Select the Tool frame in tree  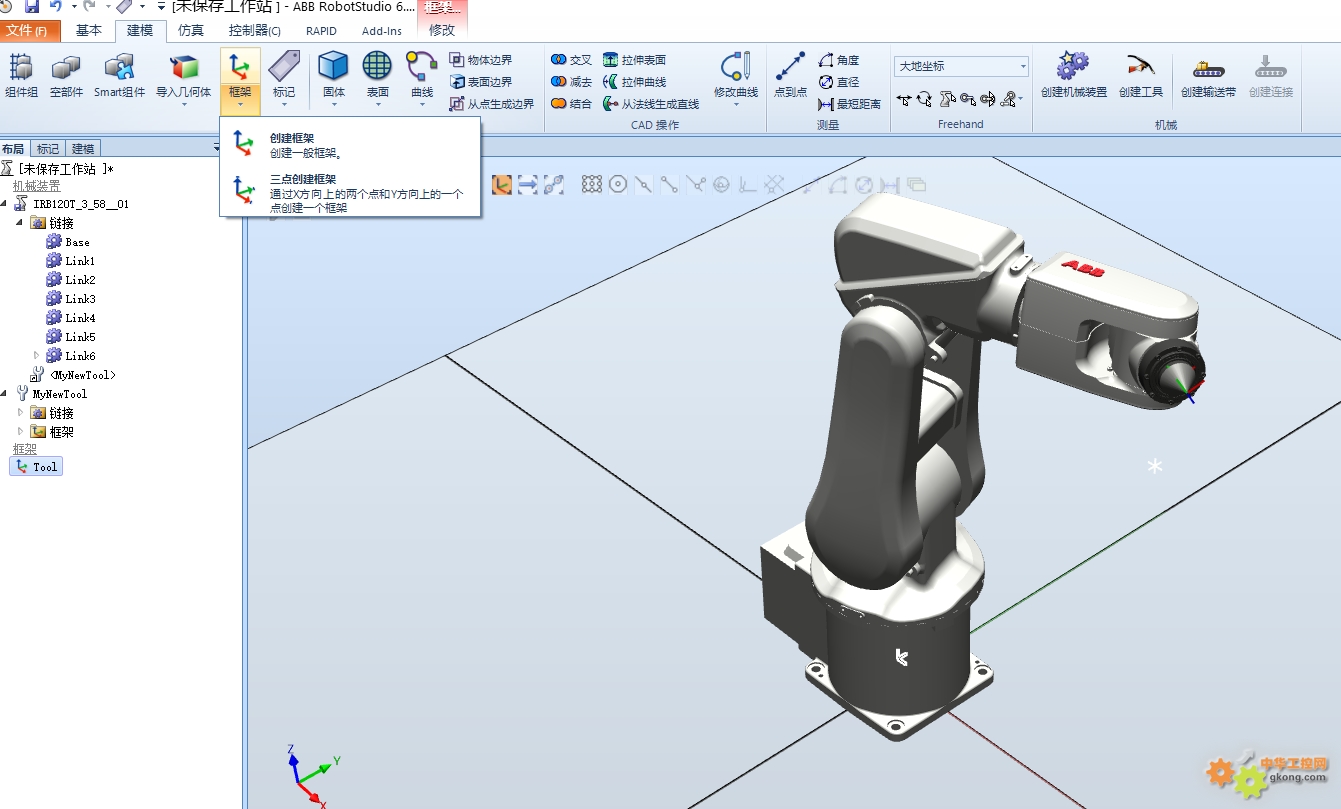[36, 467]
